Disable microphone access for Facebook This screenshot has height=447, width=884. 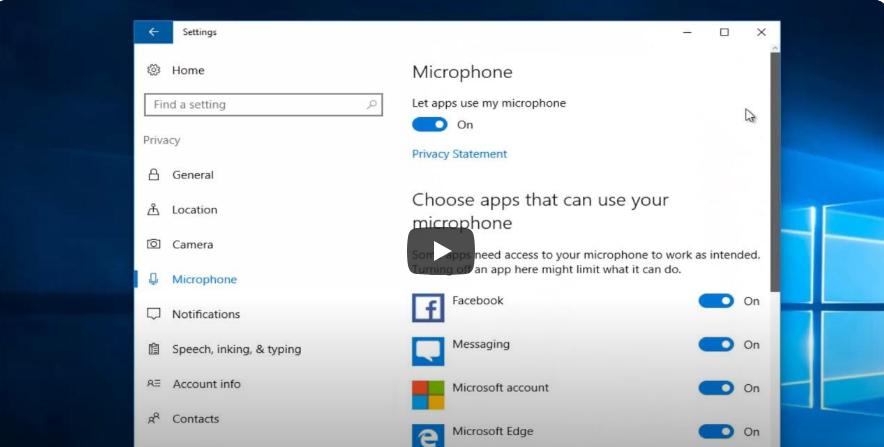(x=716, y=301)
